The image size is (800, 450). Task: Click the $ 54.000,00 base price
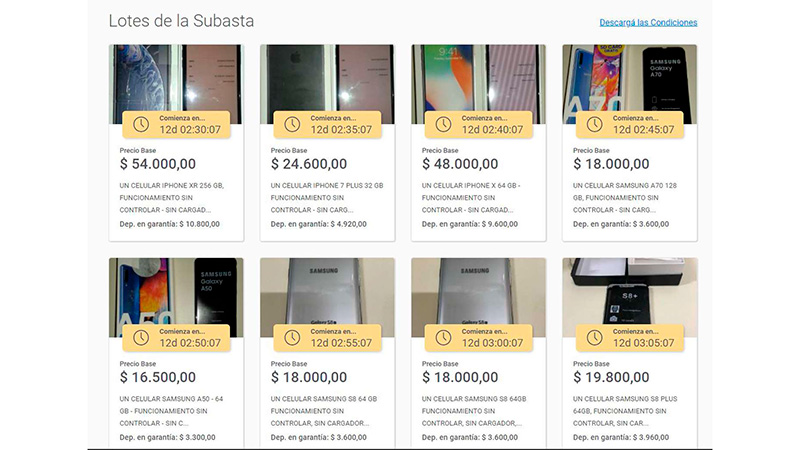158,164
